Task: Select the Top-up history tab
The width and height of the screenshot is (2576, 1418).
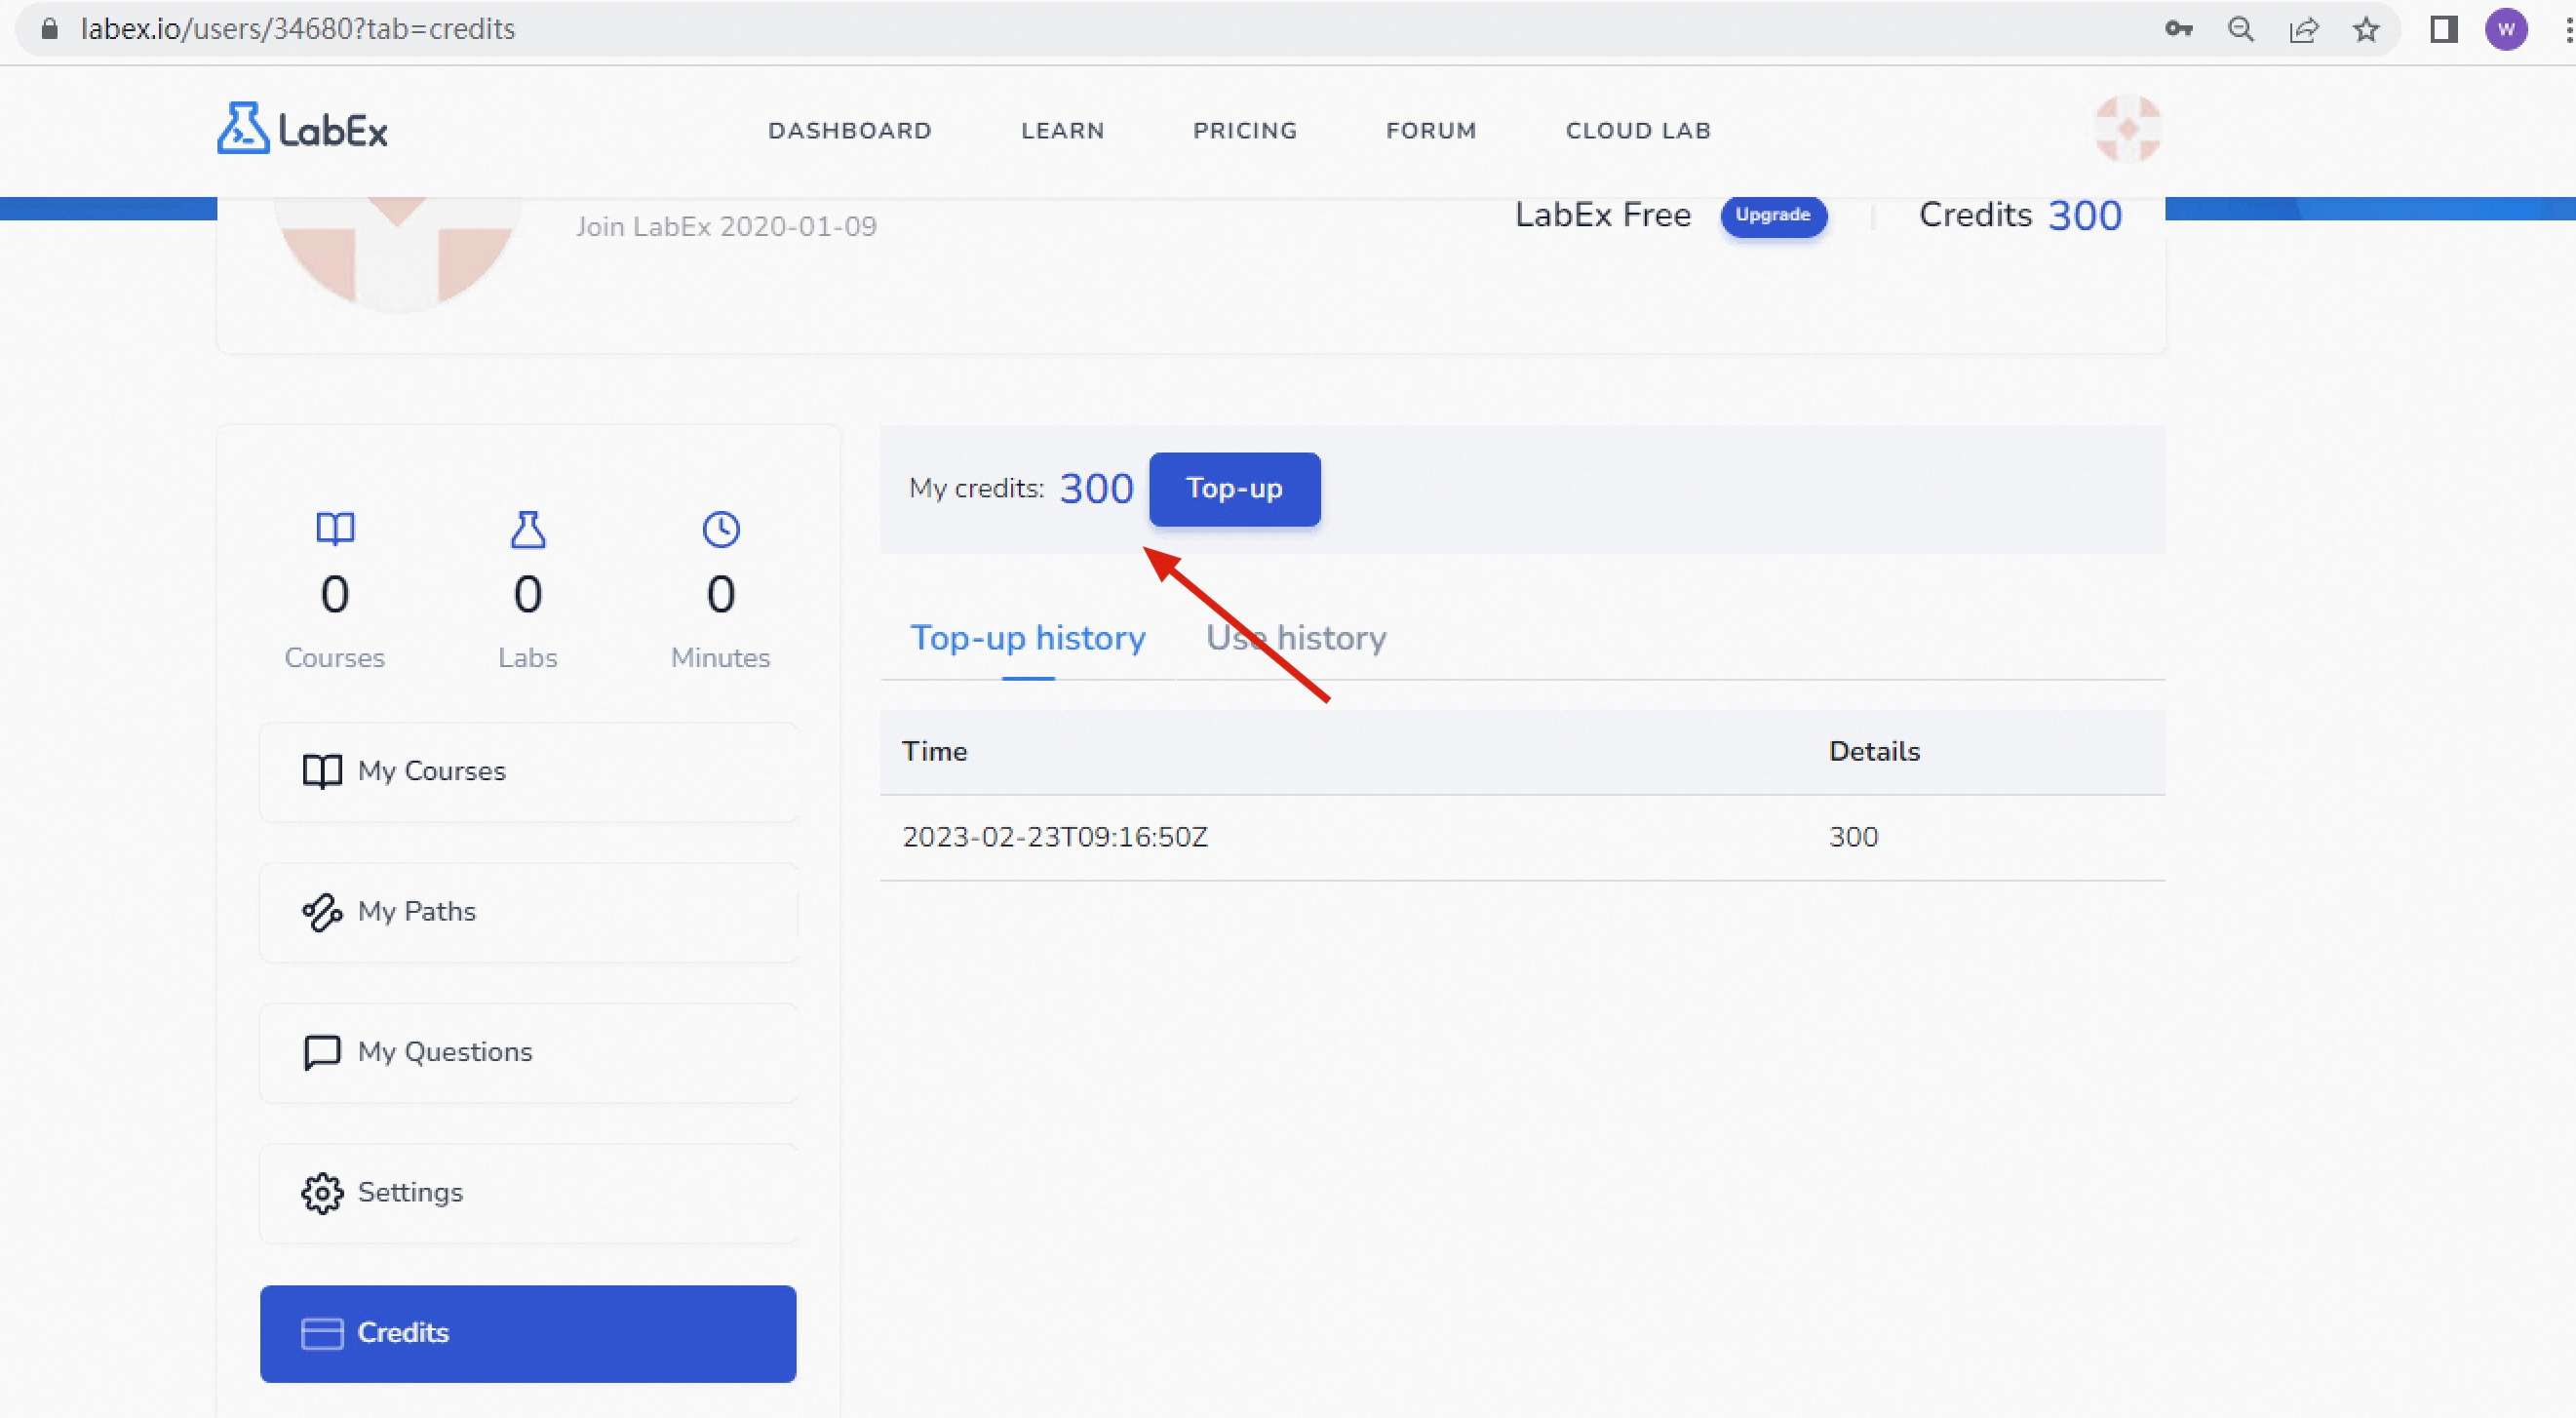Action: [1027, 638]
